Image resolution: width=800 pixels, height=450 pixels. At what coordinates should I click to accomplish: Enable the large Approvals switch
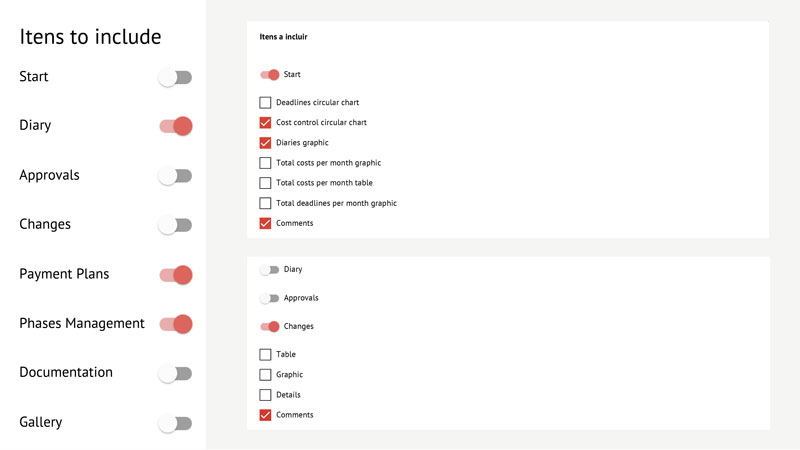point(175,176)
